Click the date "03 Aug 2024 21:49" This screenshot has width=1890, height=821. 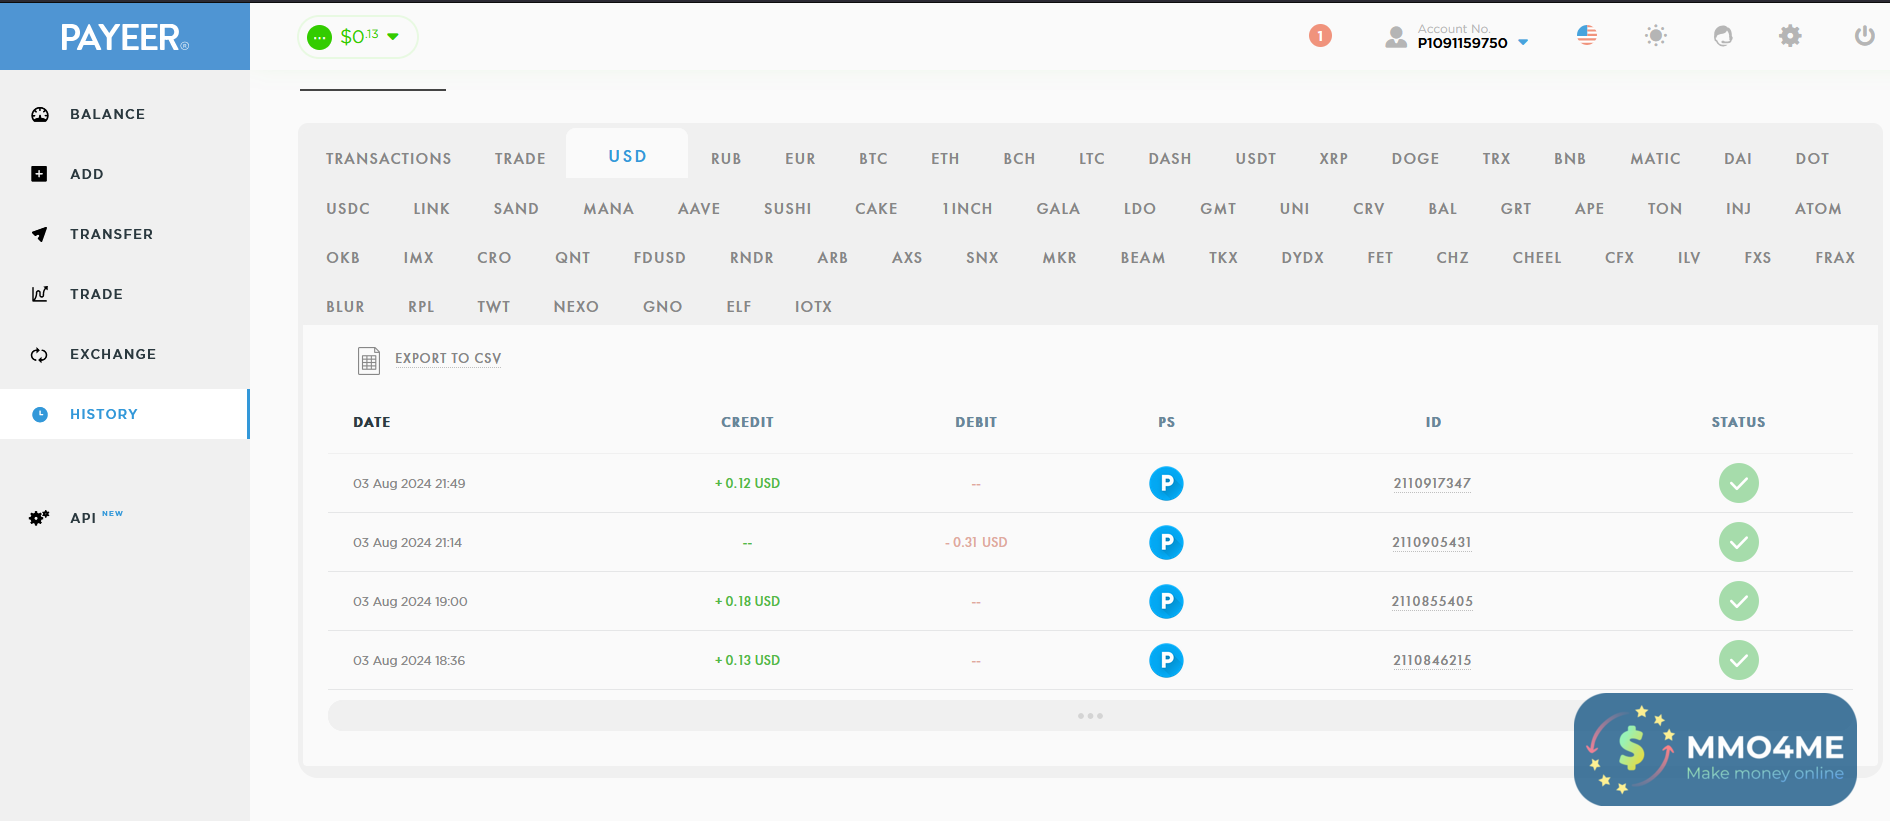[x=409, y=483]
